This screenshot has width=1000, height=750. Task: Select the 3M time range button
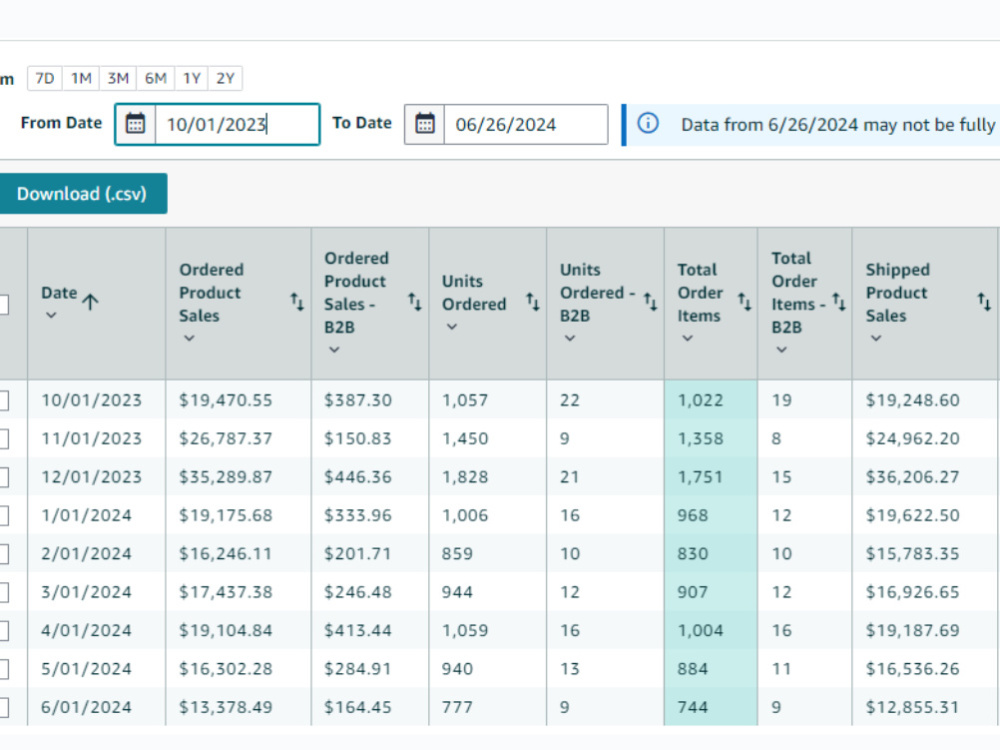pos(118,78)
